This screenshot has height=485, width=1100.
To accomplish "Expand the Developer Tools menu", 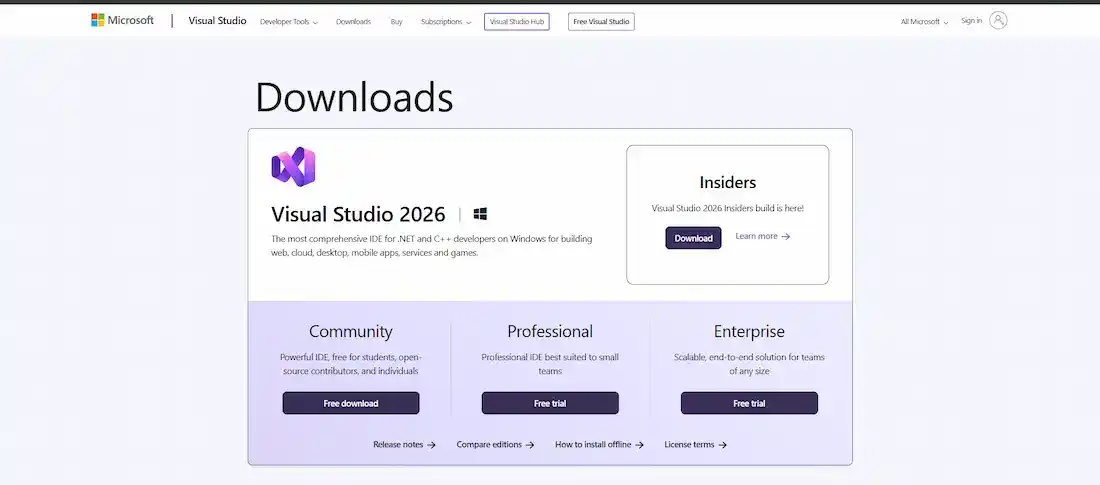I will click(288, 22).
